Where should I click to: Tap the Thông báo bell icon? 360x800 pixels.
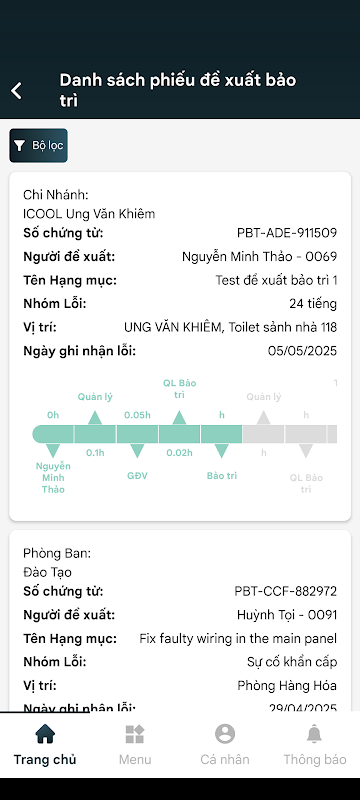(x=315, y=734)
